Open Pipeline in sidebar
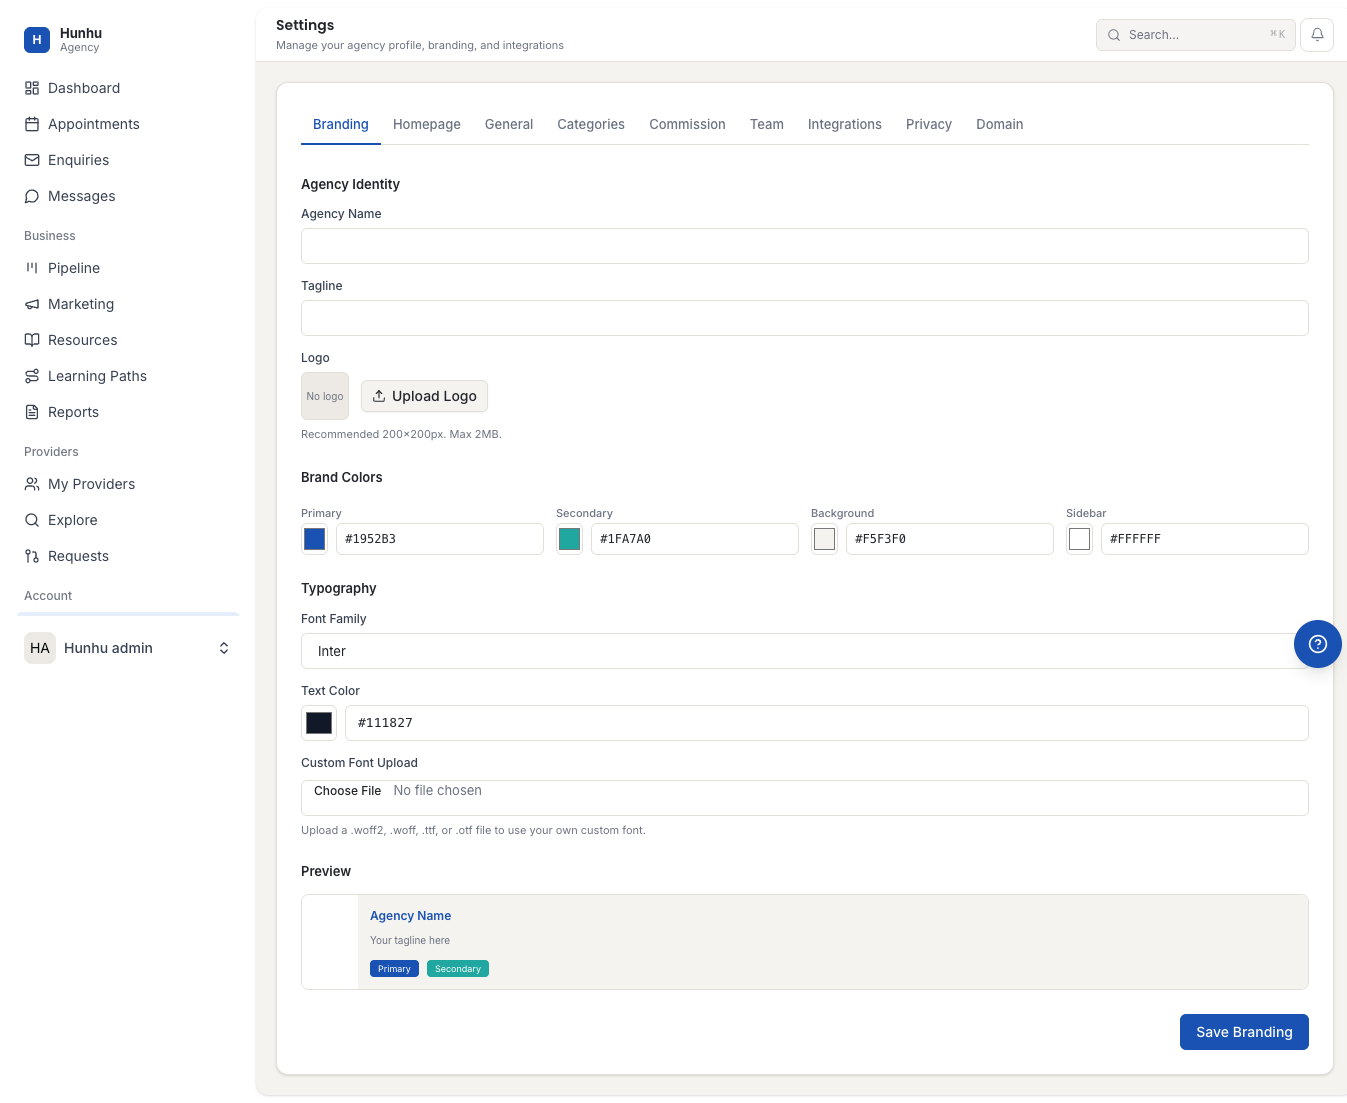 pyautogui.click(x=128, y=268)
